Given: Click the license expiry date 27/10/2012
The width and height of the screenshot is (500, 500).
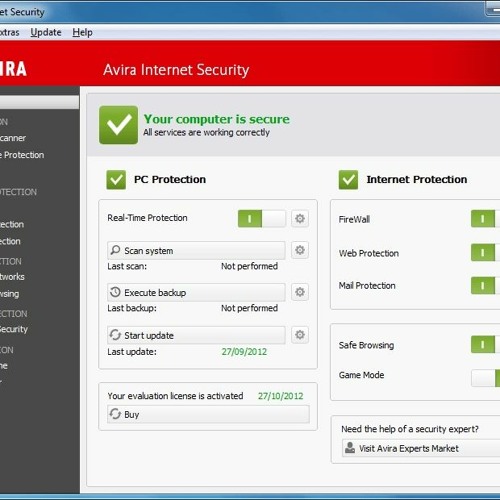Looking at the screenshot, I should click(x=280, y=396).
